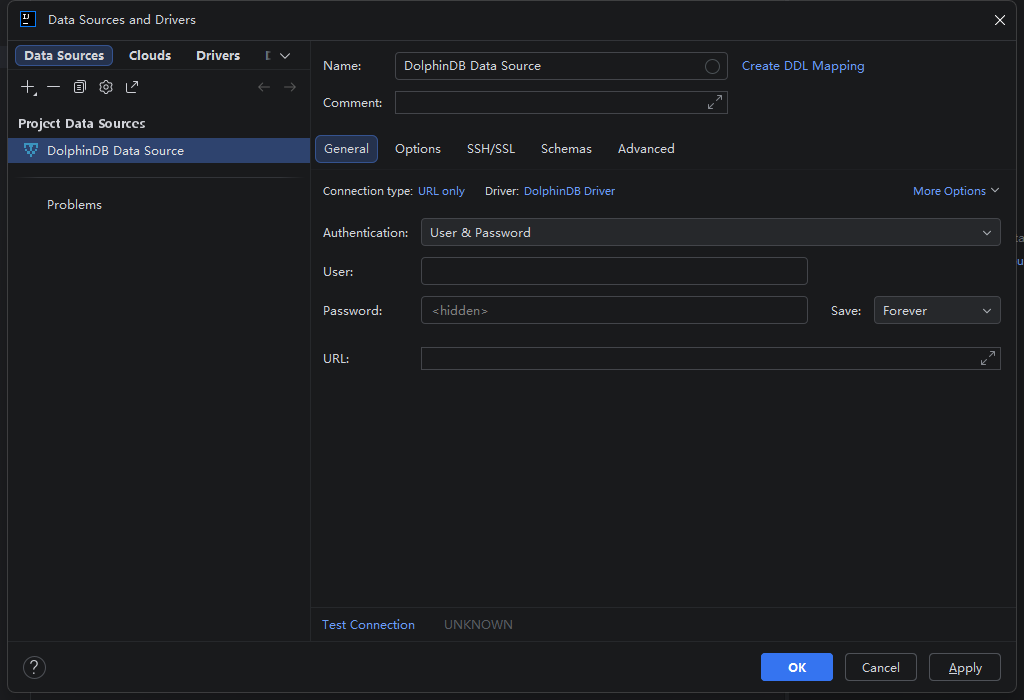Open the Authentication dropdown

coord(711,232)
